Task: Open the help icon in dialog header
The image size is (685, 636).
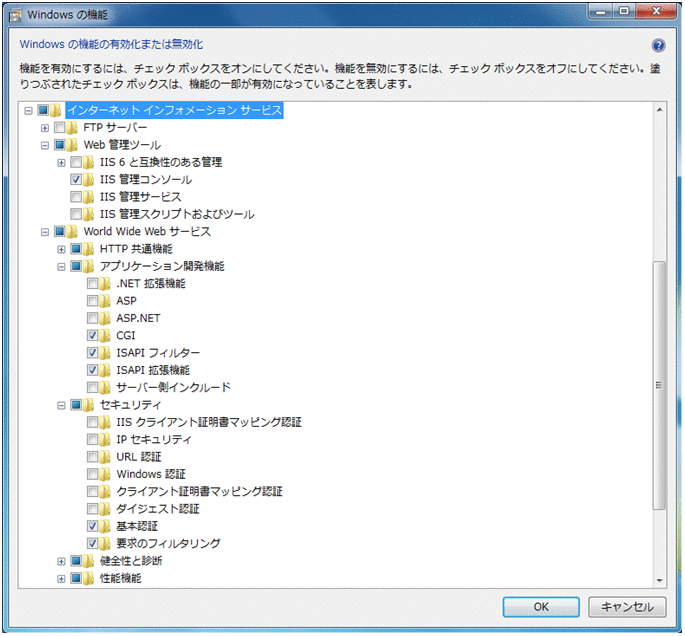Action: [x=658, y=45]
